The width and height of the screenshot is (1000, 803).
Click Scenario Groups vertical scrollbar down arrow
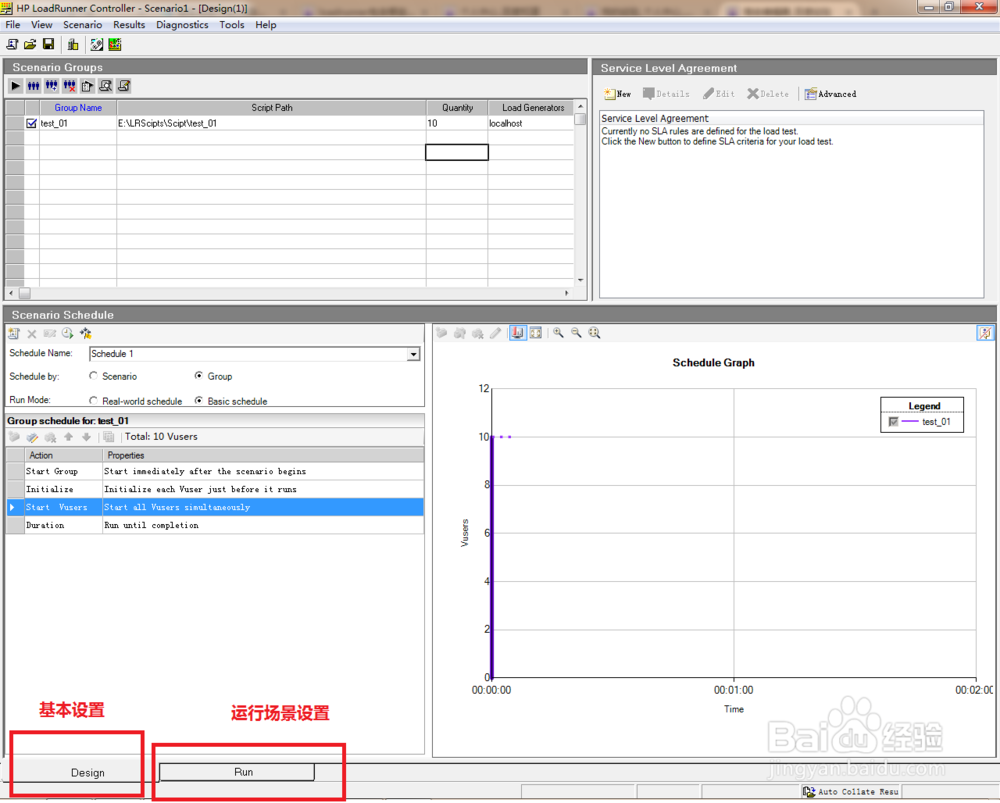tap(580, 280)
